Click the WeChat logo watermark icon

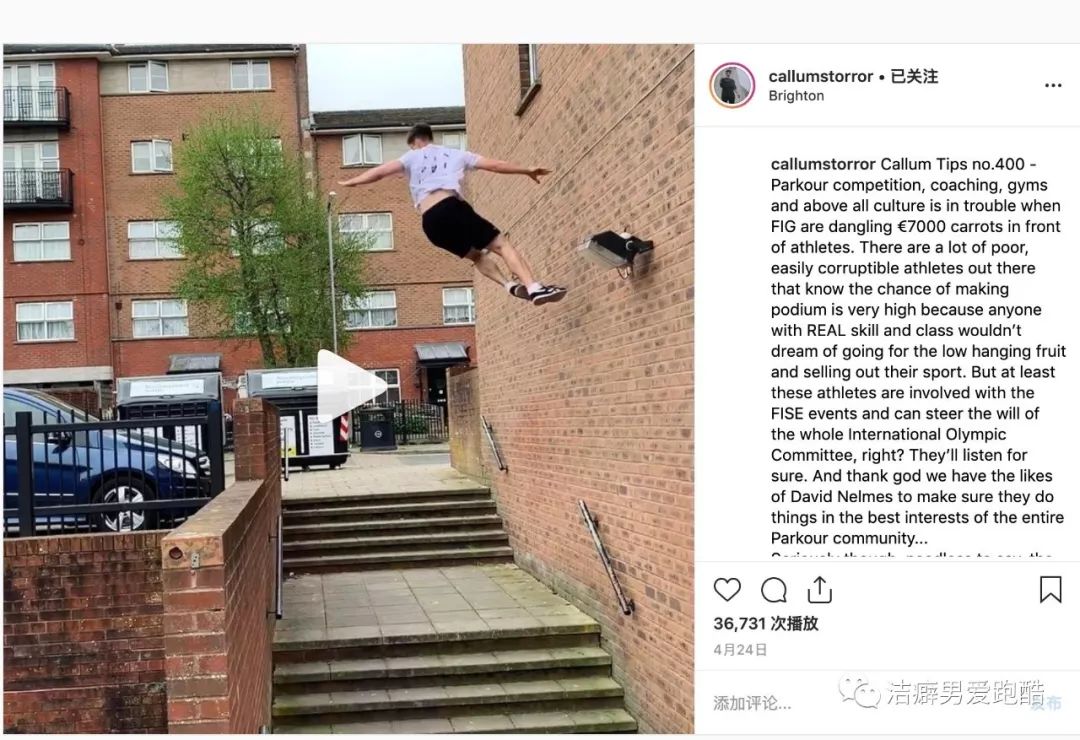859,692
